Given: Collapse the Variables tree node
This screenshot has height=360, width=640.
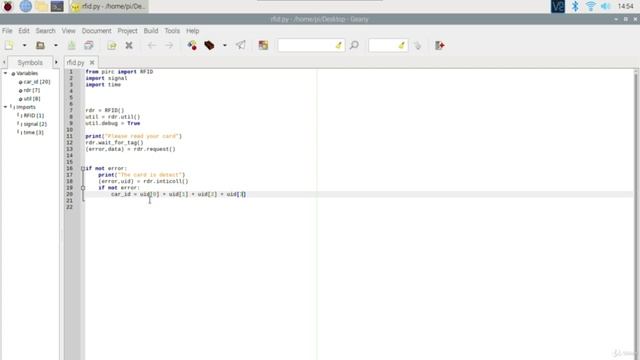Looking at the screenshot, I should coord(6,73).
